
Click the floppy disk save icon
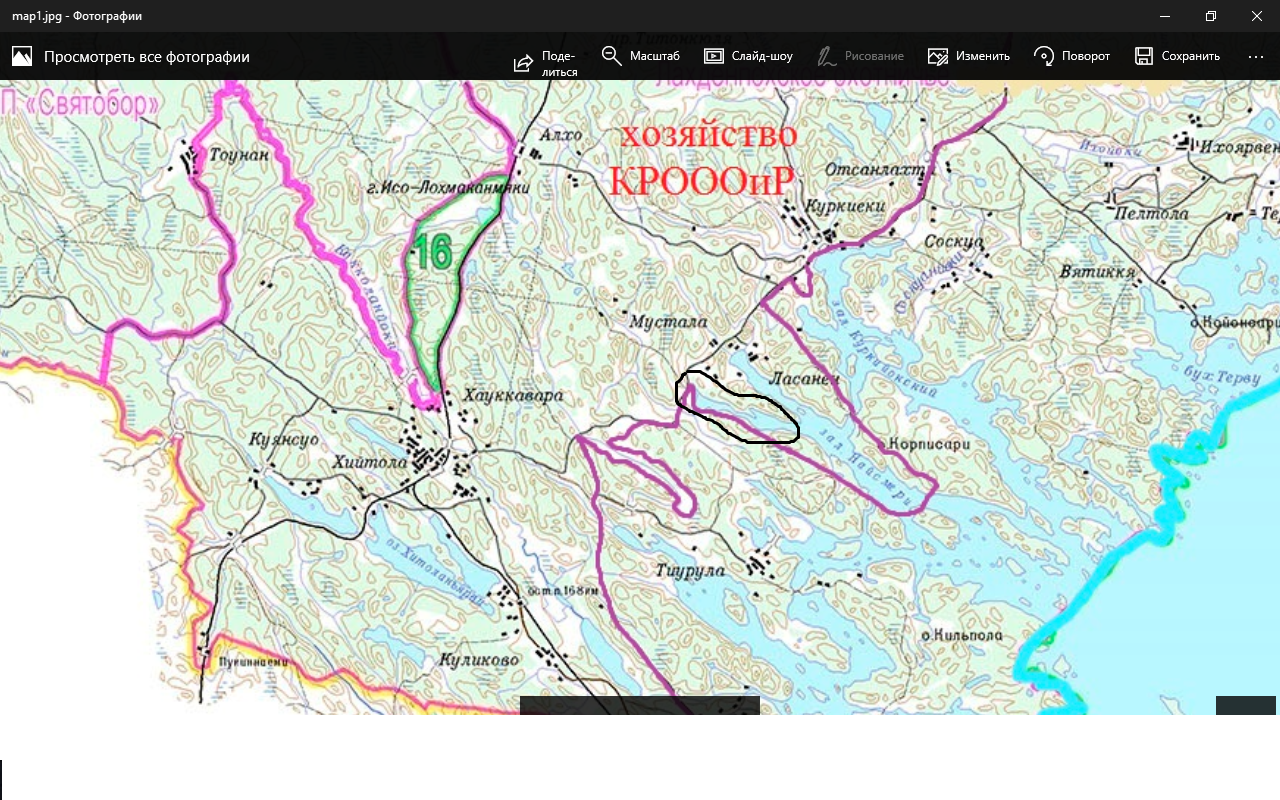coord(1145,56)
